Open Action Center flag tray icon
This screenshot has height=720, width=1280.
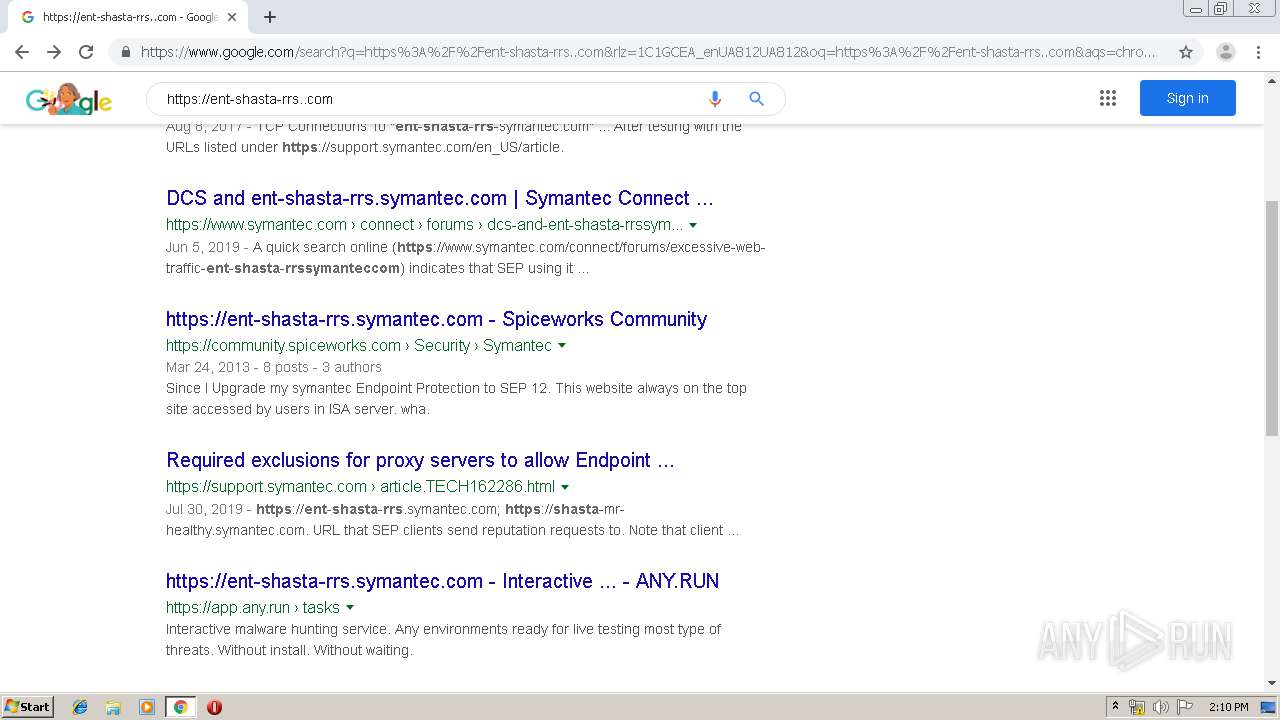pyautogui.click(x=1185, y=707)
